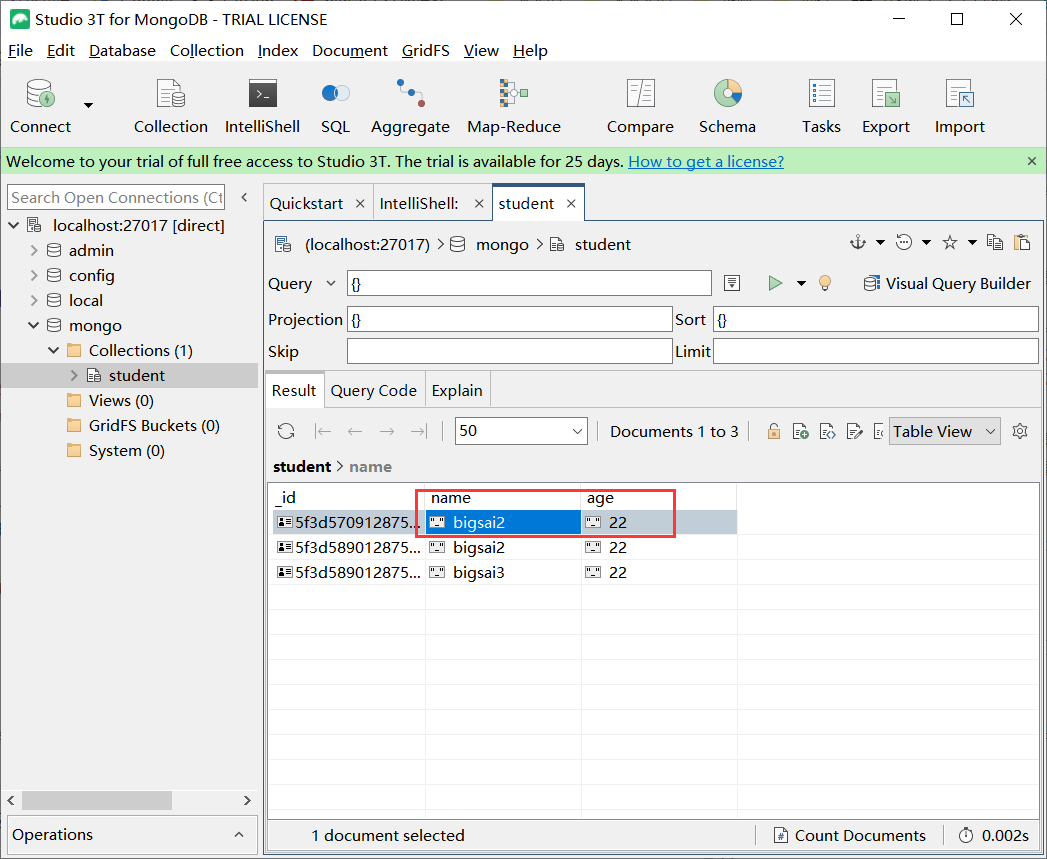Open the File menu
Image resolution: width=1047 pixels, height=859 pixels.
point(20,51)
